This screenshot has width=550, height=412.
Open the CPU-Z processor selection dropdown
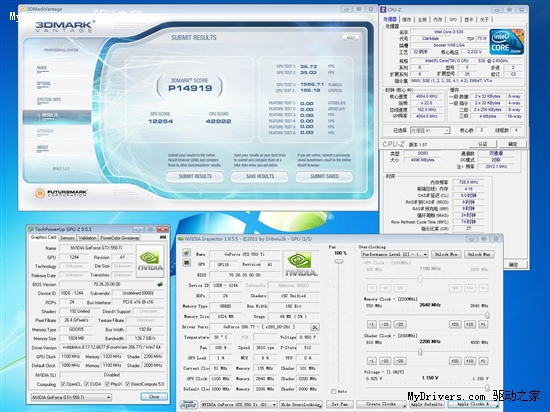(430, 130)
